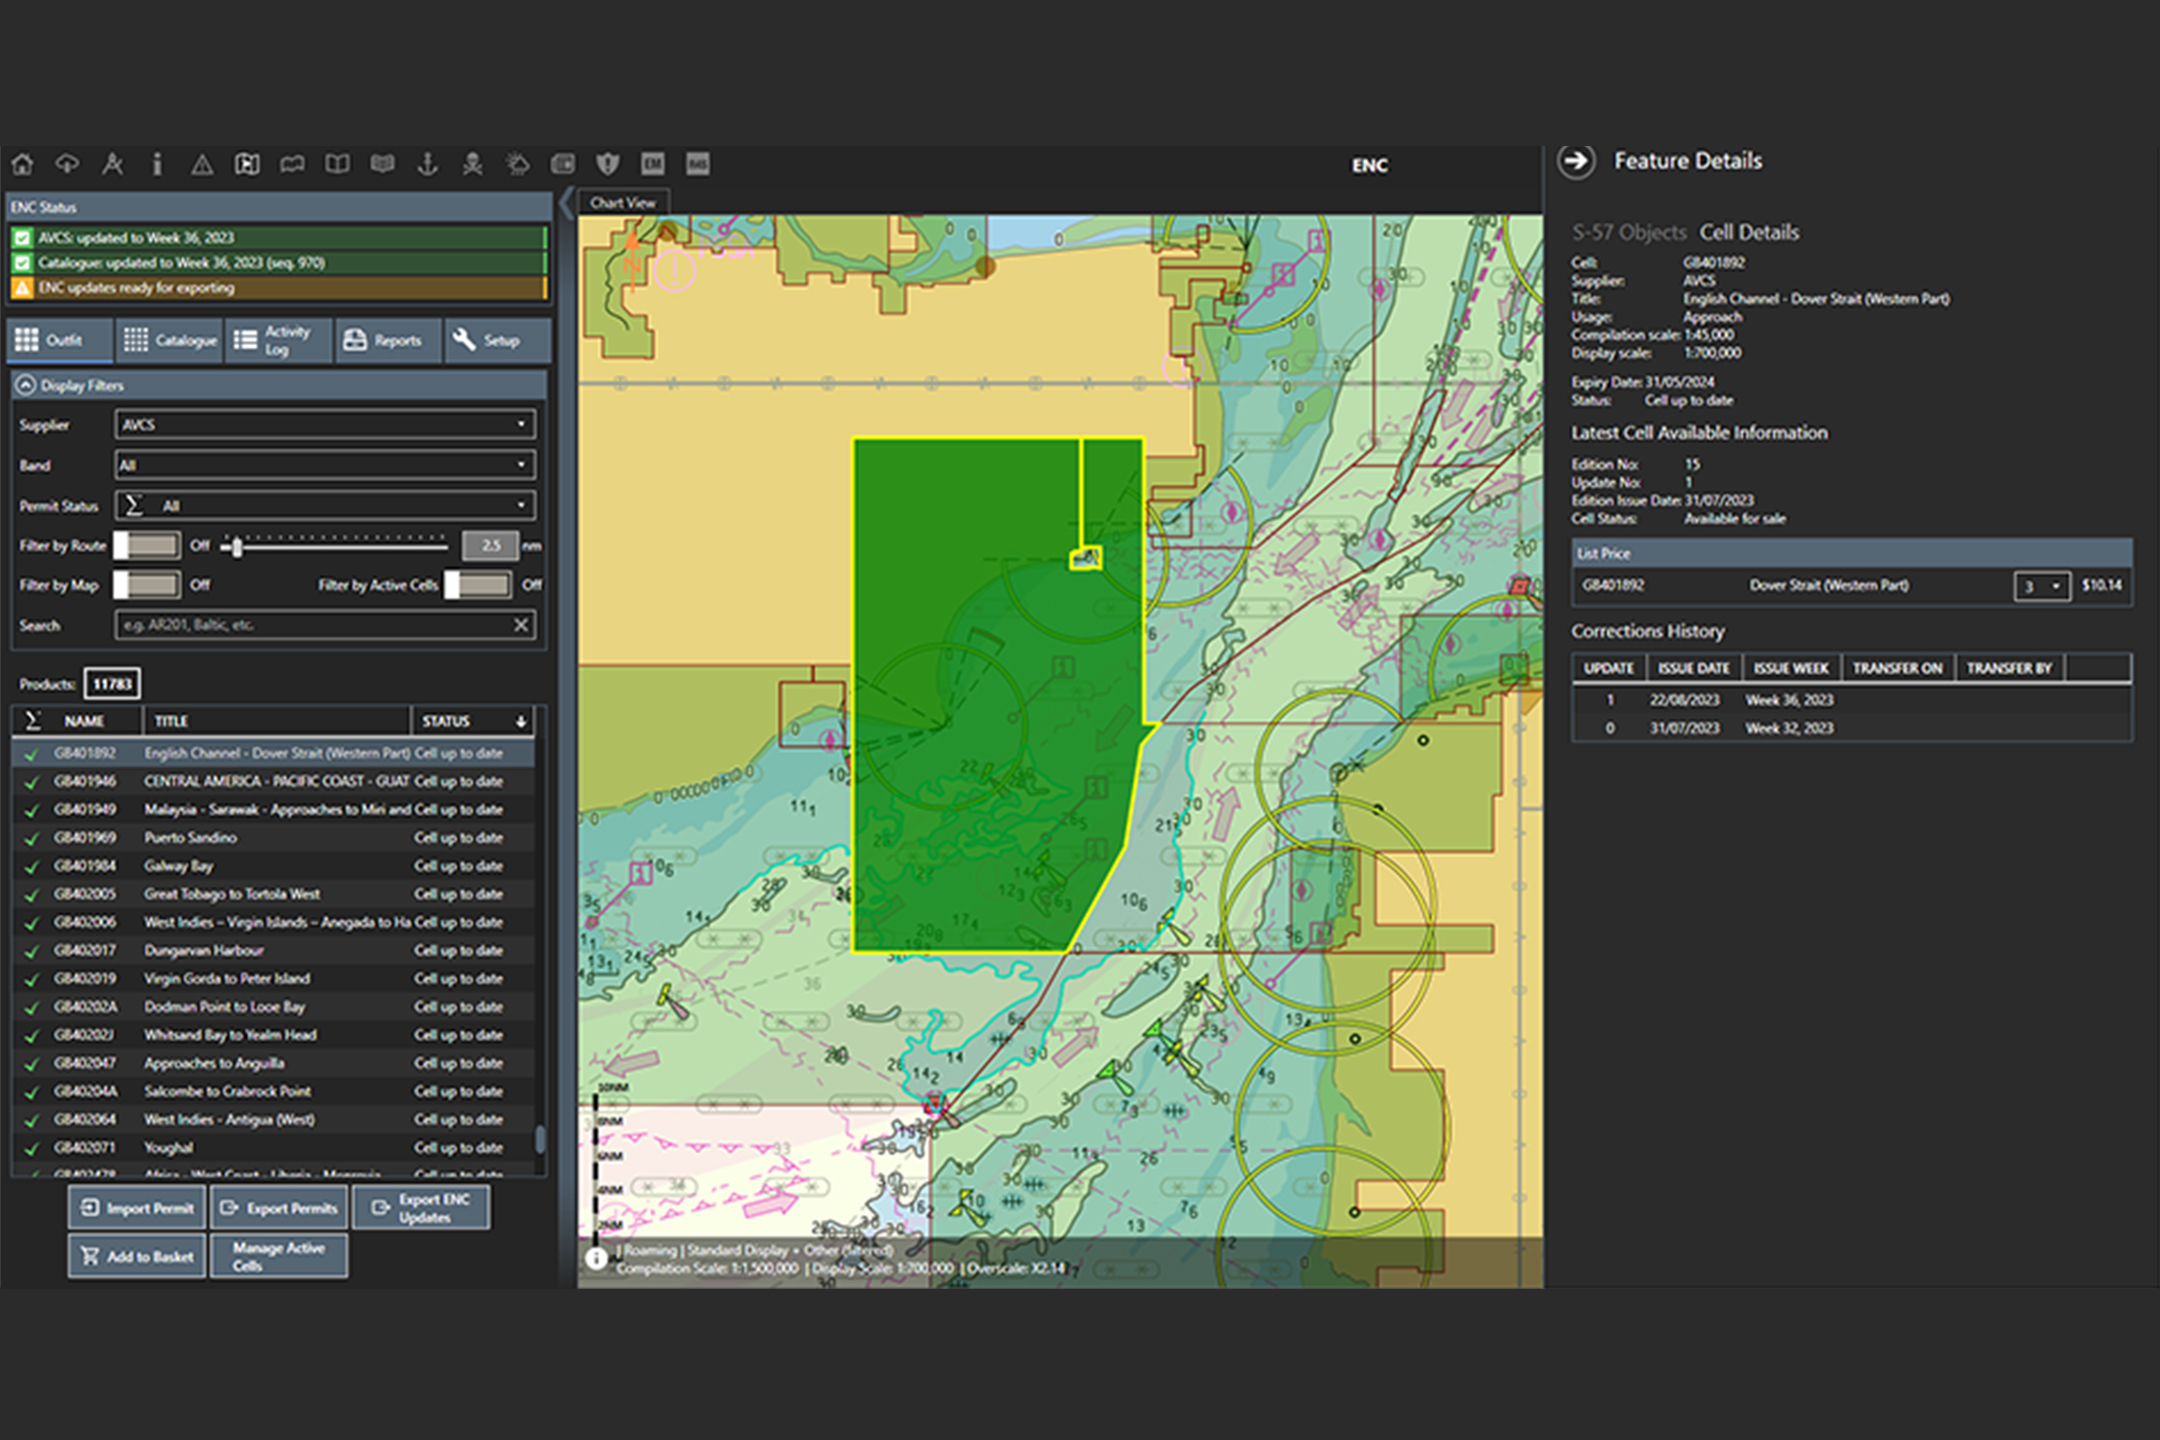Select the GB402071 Youghal row
Screen dimensions: 2160x1440
[273, 1148]
